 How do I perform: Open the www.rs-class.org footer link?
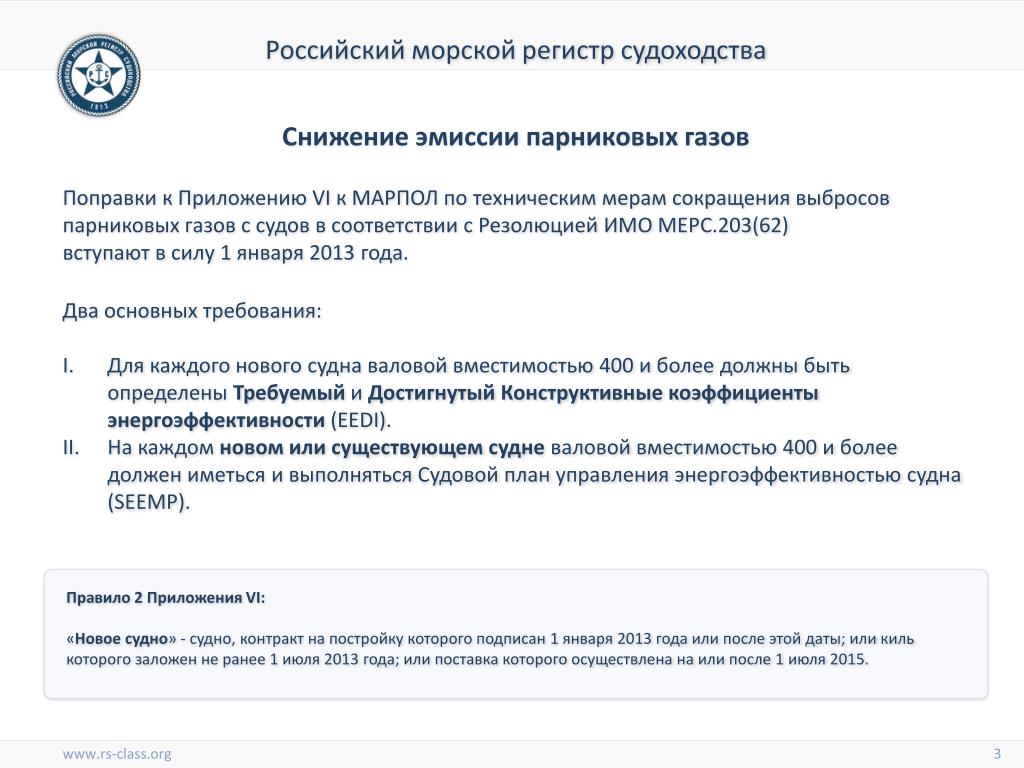point(117,754)
